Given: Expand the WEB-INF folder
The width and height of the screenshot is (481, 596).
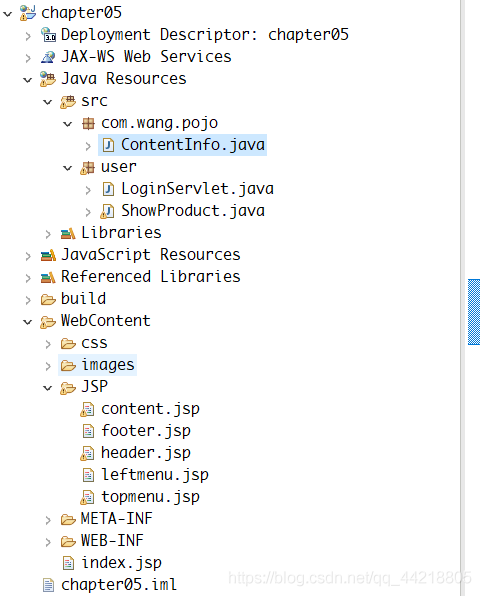Looking at the screenshot, I should coord(48,542).
